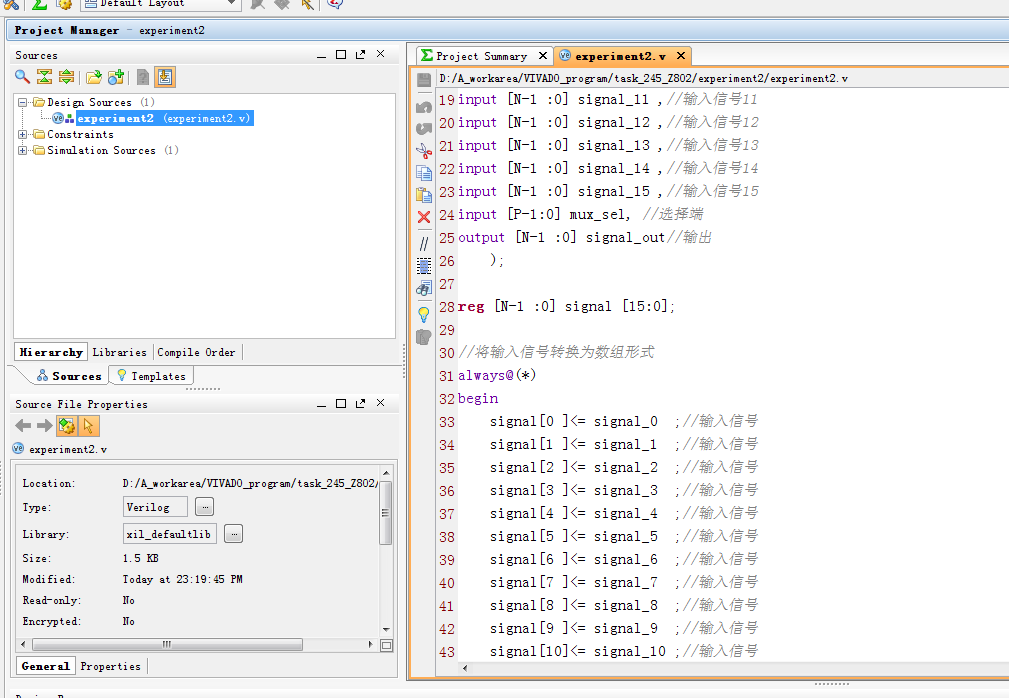Click the browse button next to xil_defaultlib
Screen dimensions: 1009x698
(234, 534)
